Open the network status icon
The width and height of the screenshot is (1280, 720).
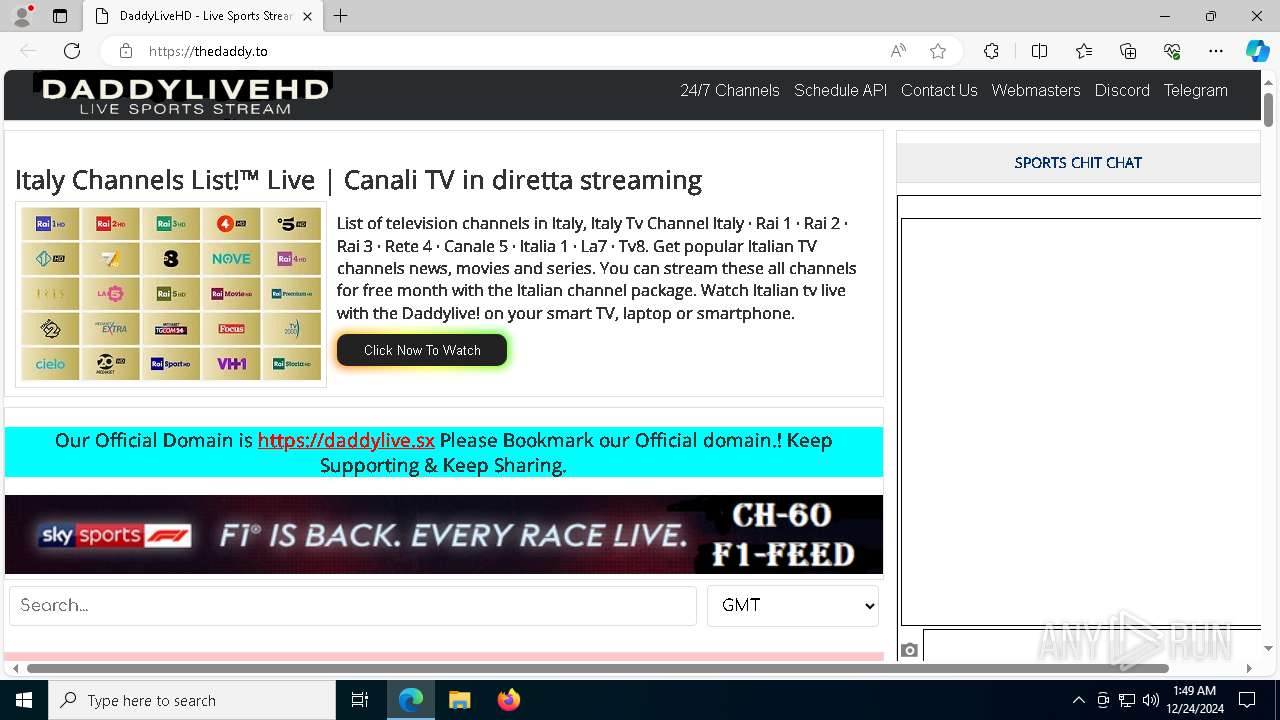click(x=1127, y=700)
